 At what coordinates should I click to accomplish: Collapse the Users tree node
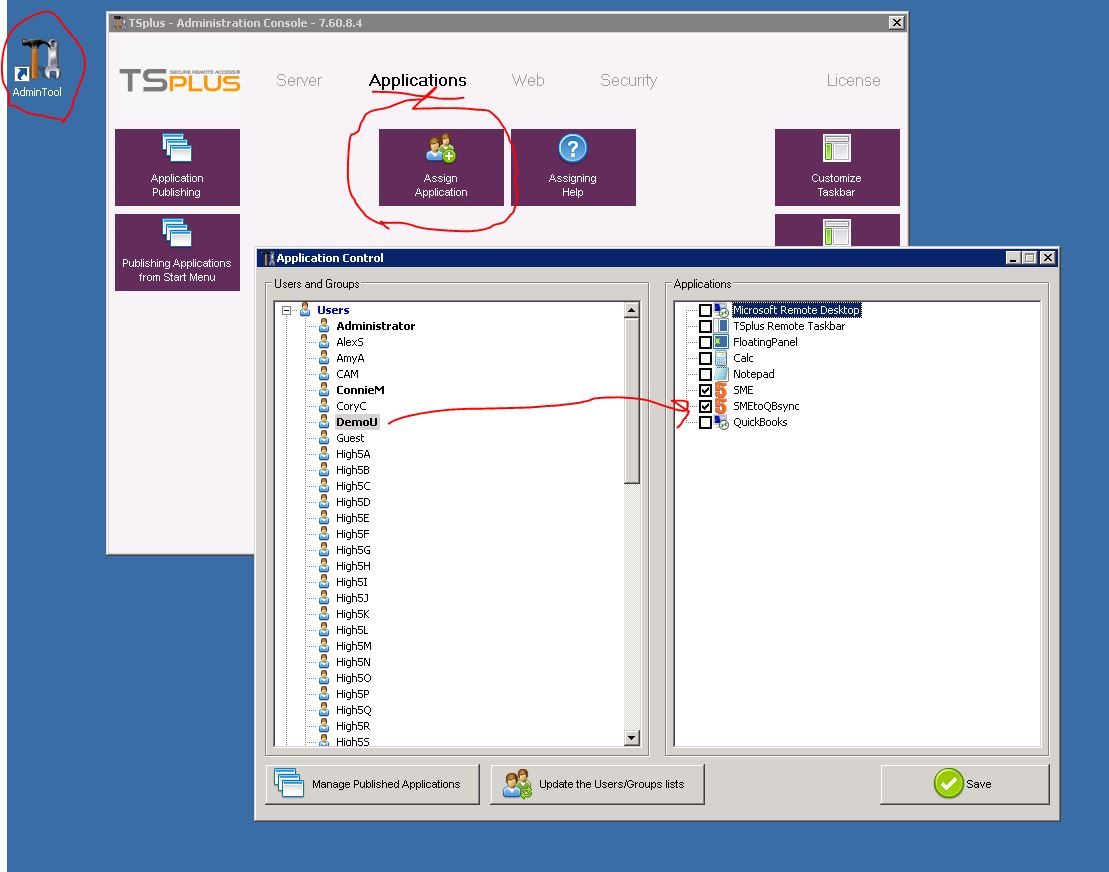(286, 310)
